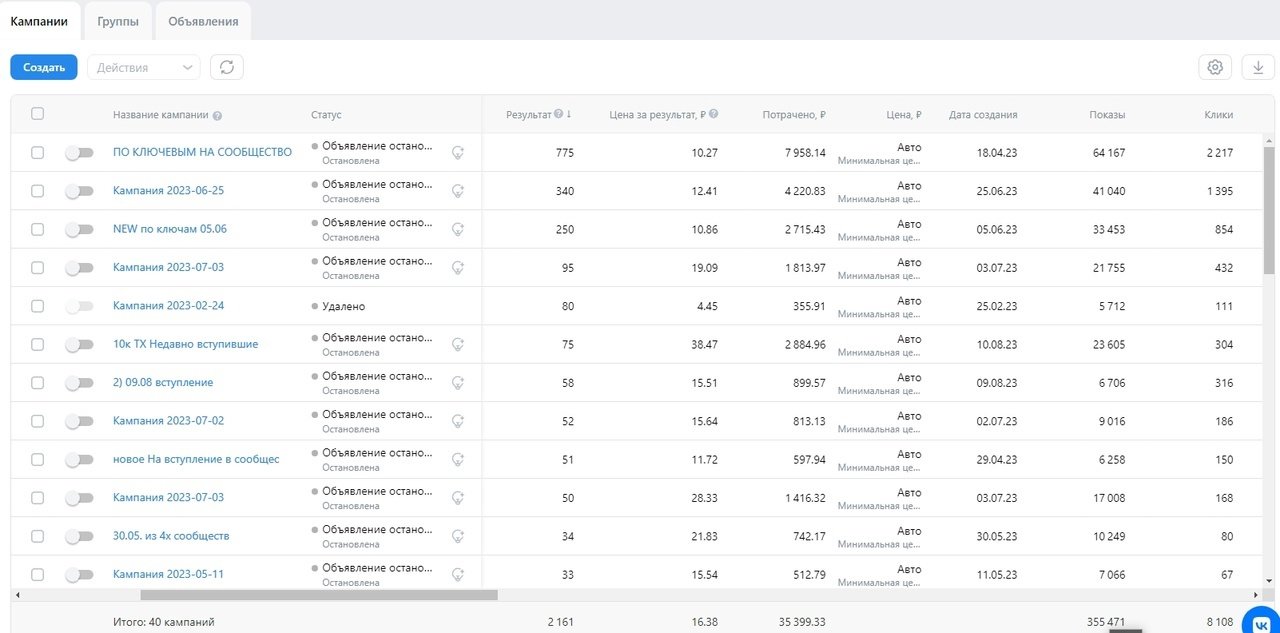This screenshot has width=1280, height=633.
Task: Open table column settings gear
Action: tap(1215, 67)
